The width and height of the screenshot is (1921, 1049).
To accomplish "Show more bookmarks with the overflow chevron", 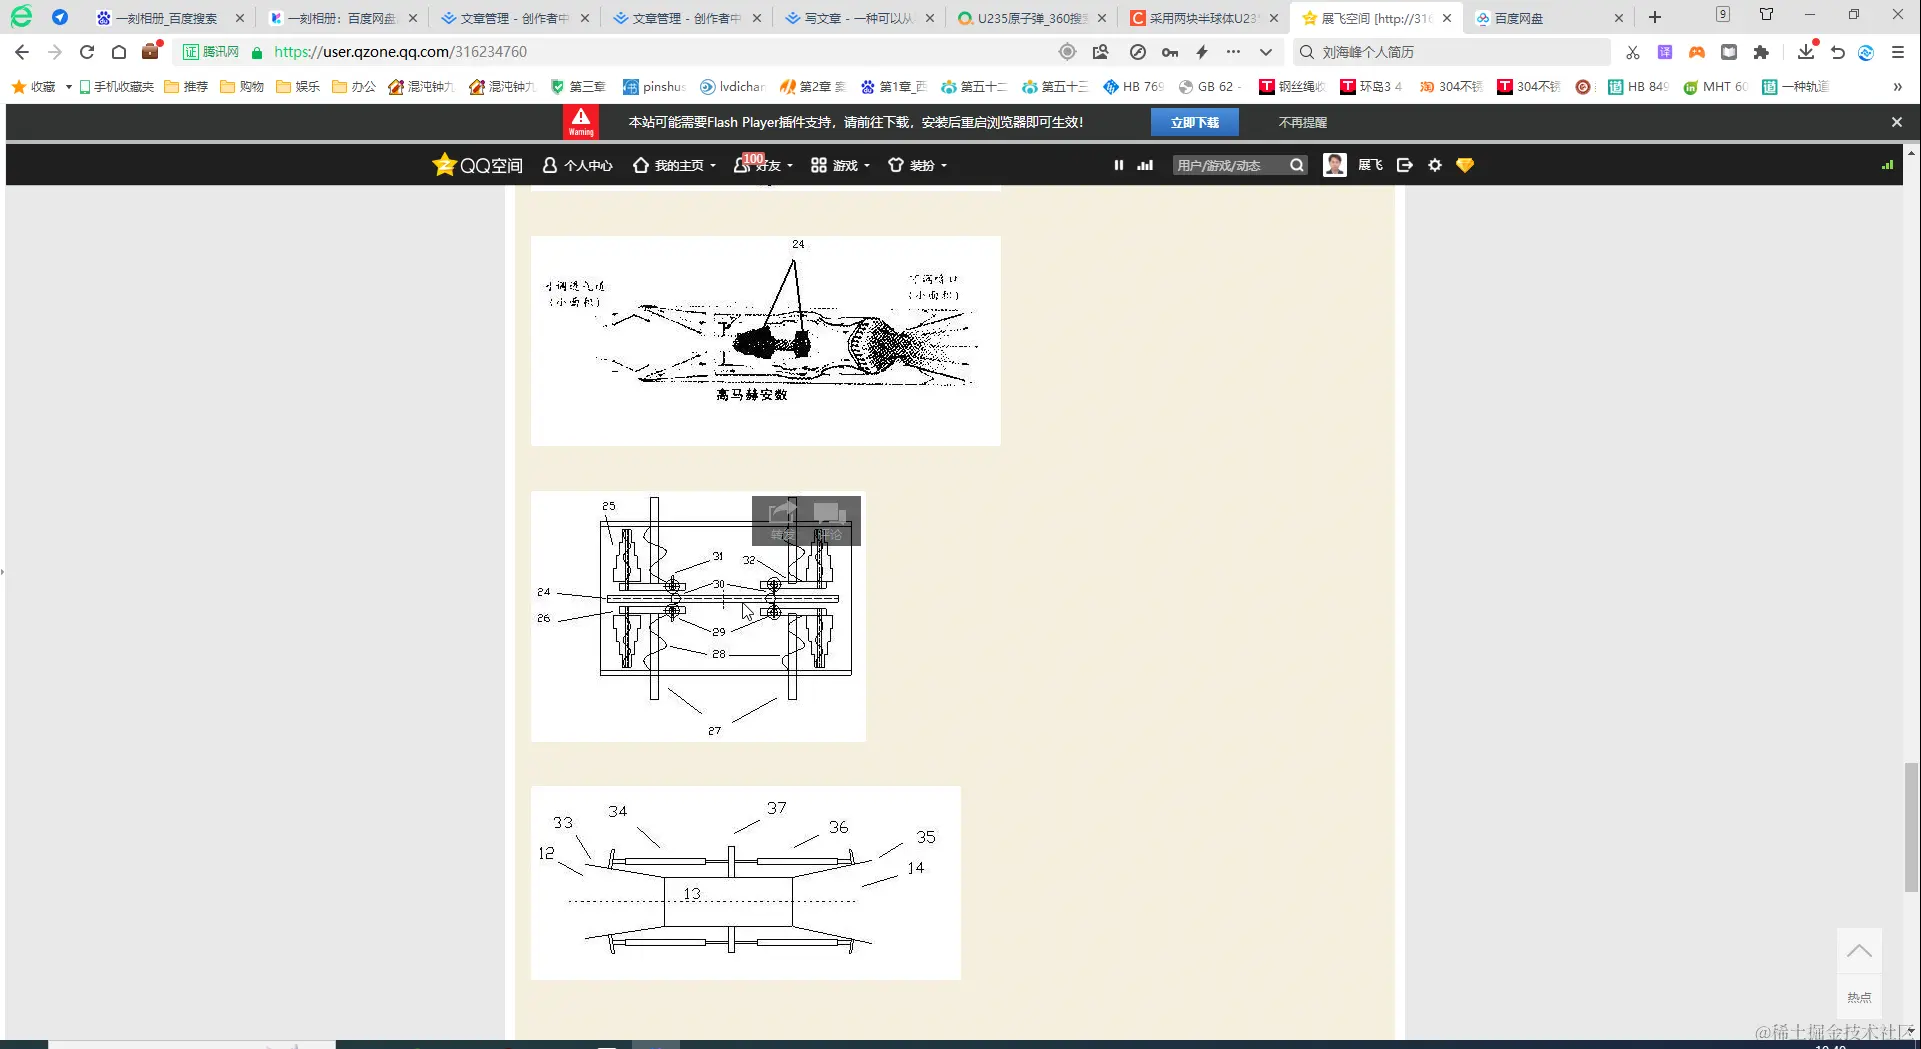I will click(1897, 87).
